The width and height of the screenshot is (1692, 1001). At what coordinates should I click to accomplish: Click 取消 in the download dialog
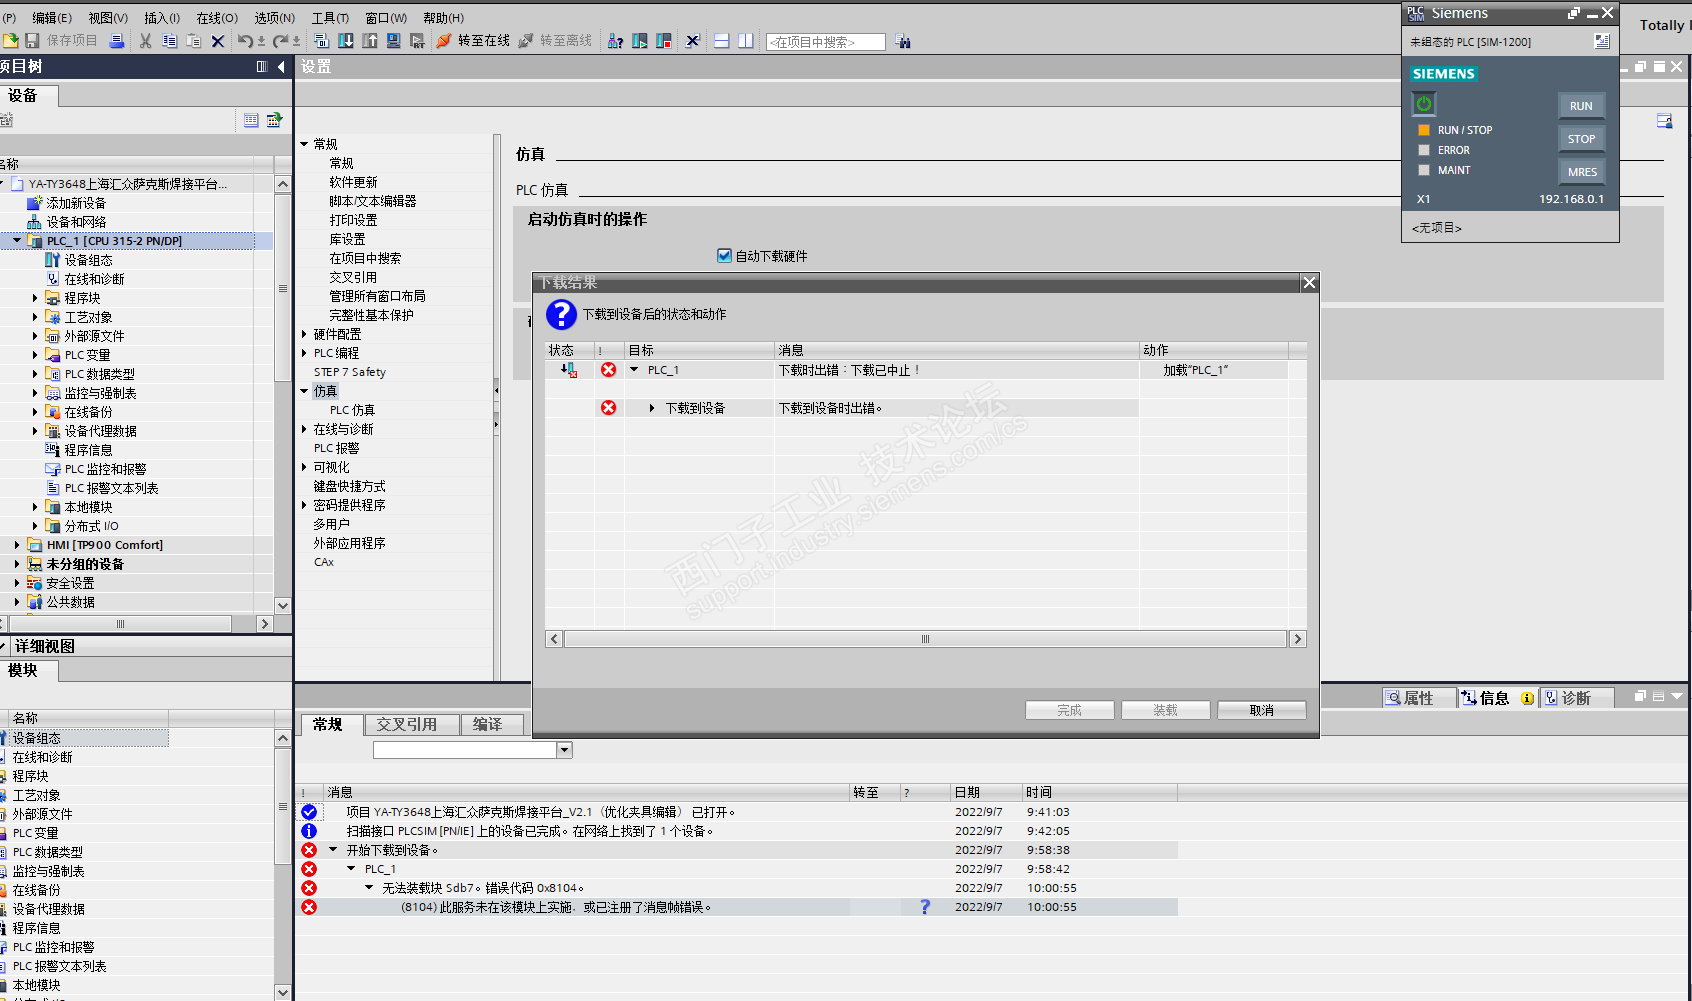coord(1262,710)
